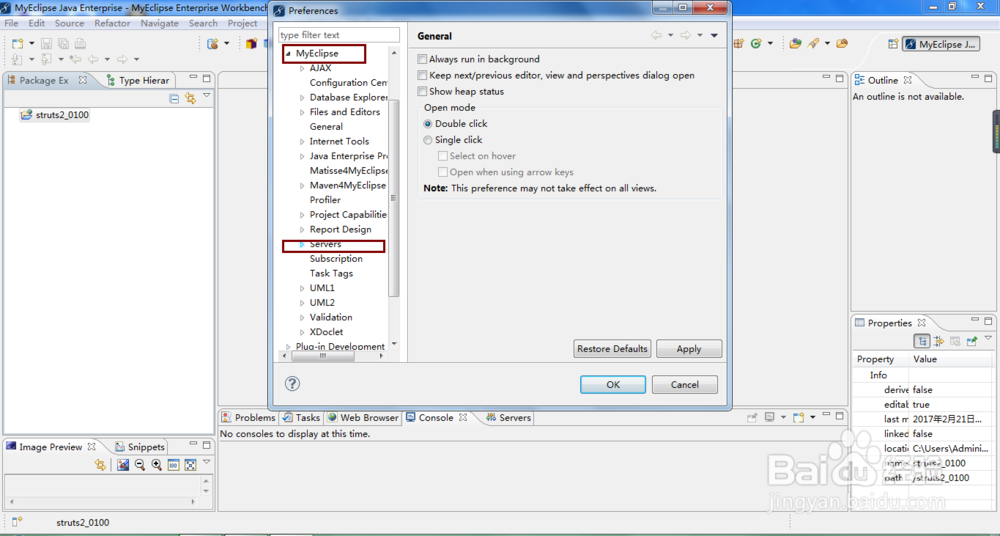This screenshot has height=536, width=1000.
Task: Click the Print toolbar icon in workbench
Action: coord(80,43)
